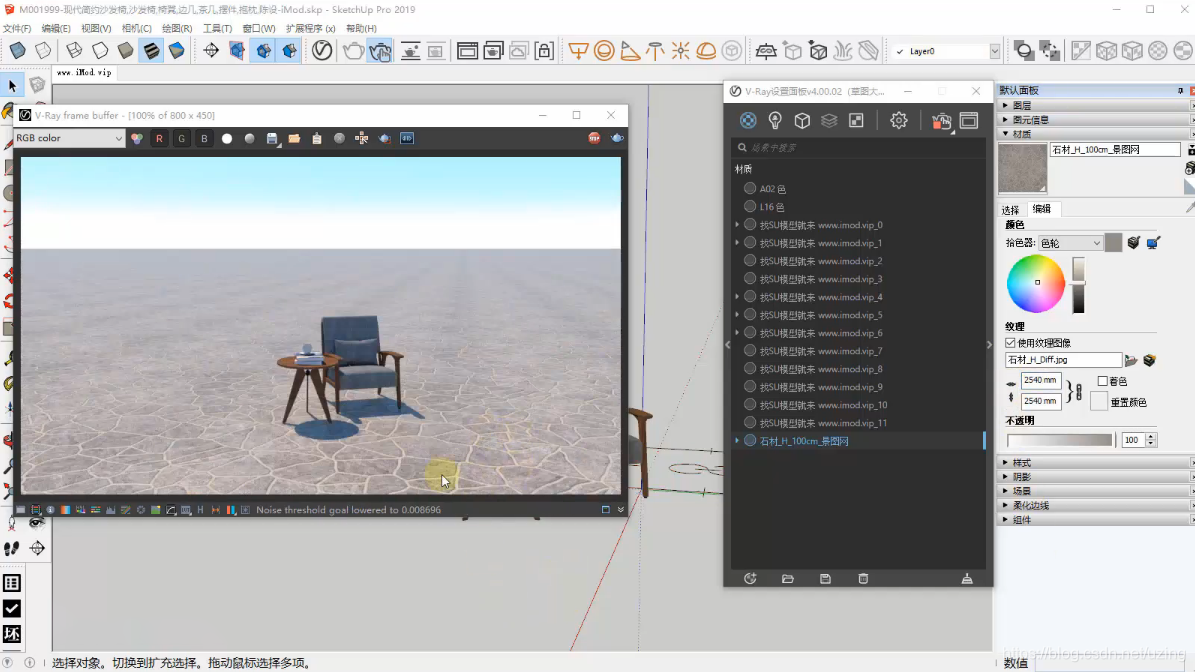Delete the selected V-Ray material

863,579
